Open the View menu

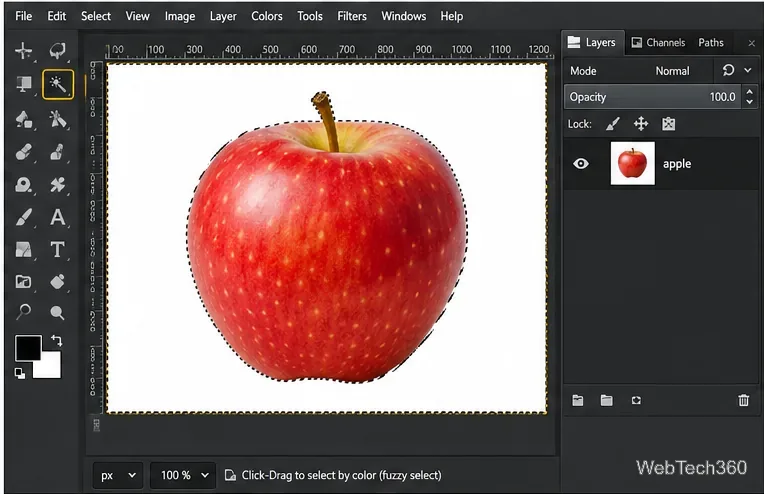(137, 16)
